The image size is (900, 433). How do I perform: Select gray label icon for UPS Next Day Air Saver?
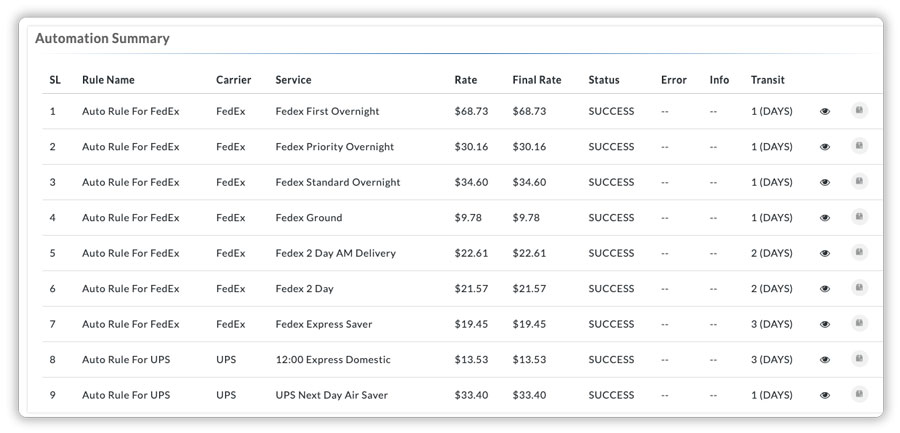coord(859,395)
